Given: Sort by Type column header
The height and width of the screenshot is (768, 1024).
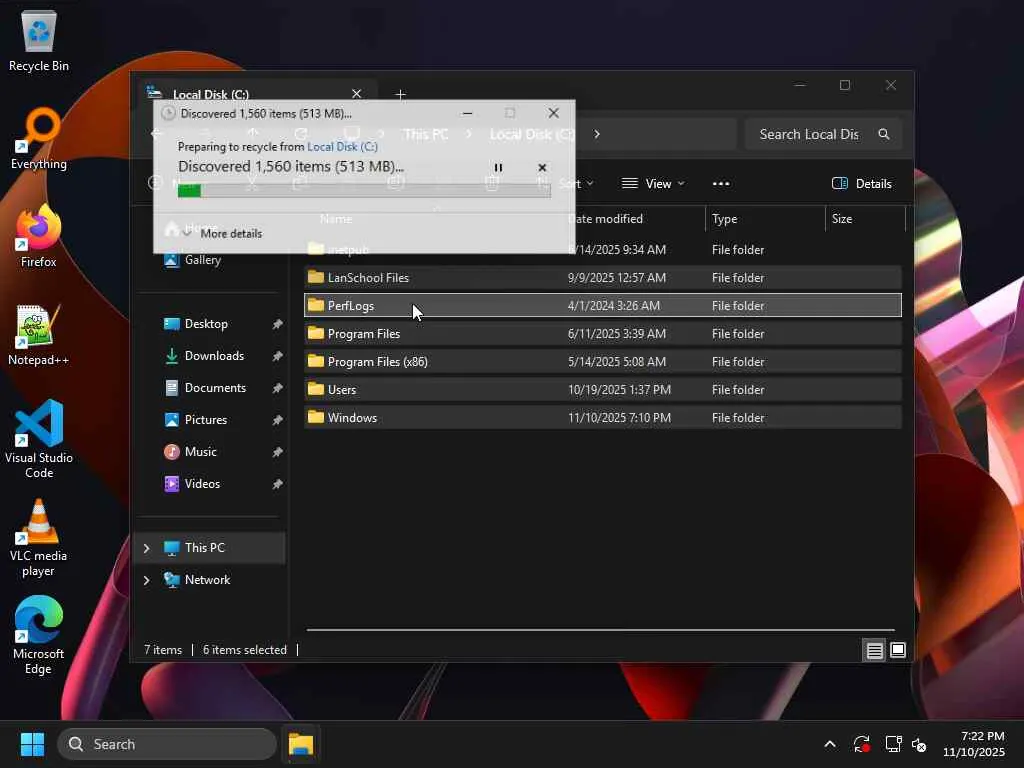Looking at the screenshot, I should click(x=765, y=219).
